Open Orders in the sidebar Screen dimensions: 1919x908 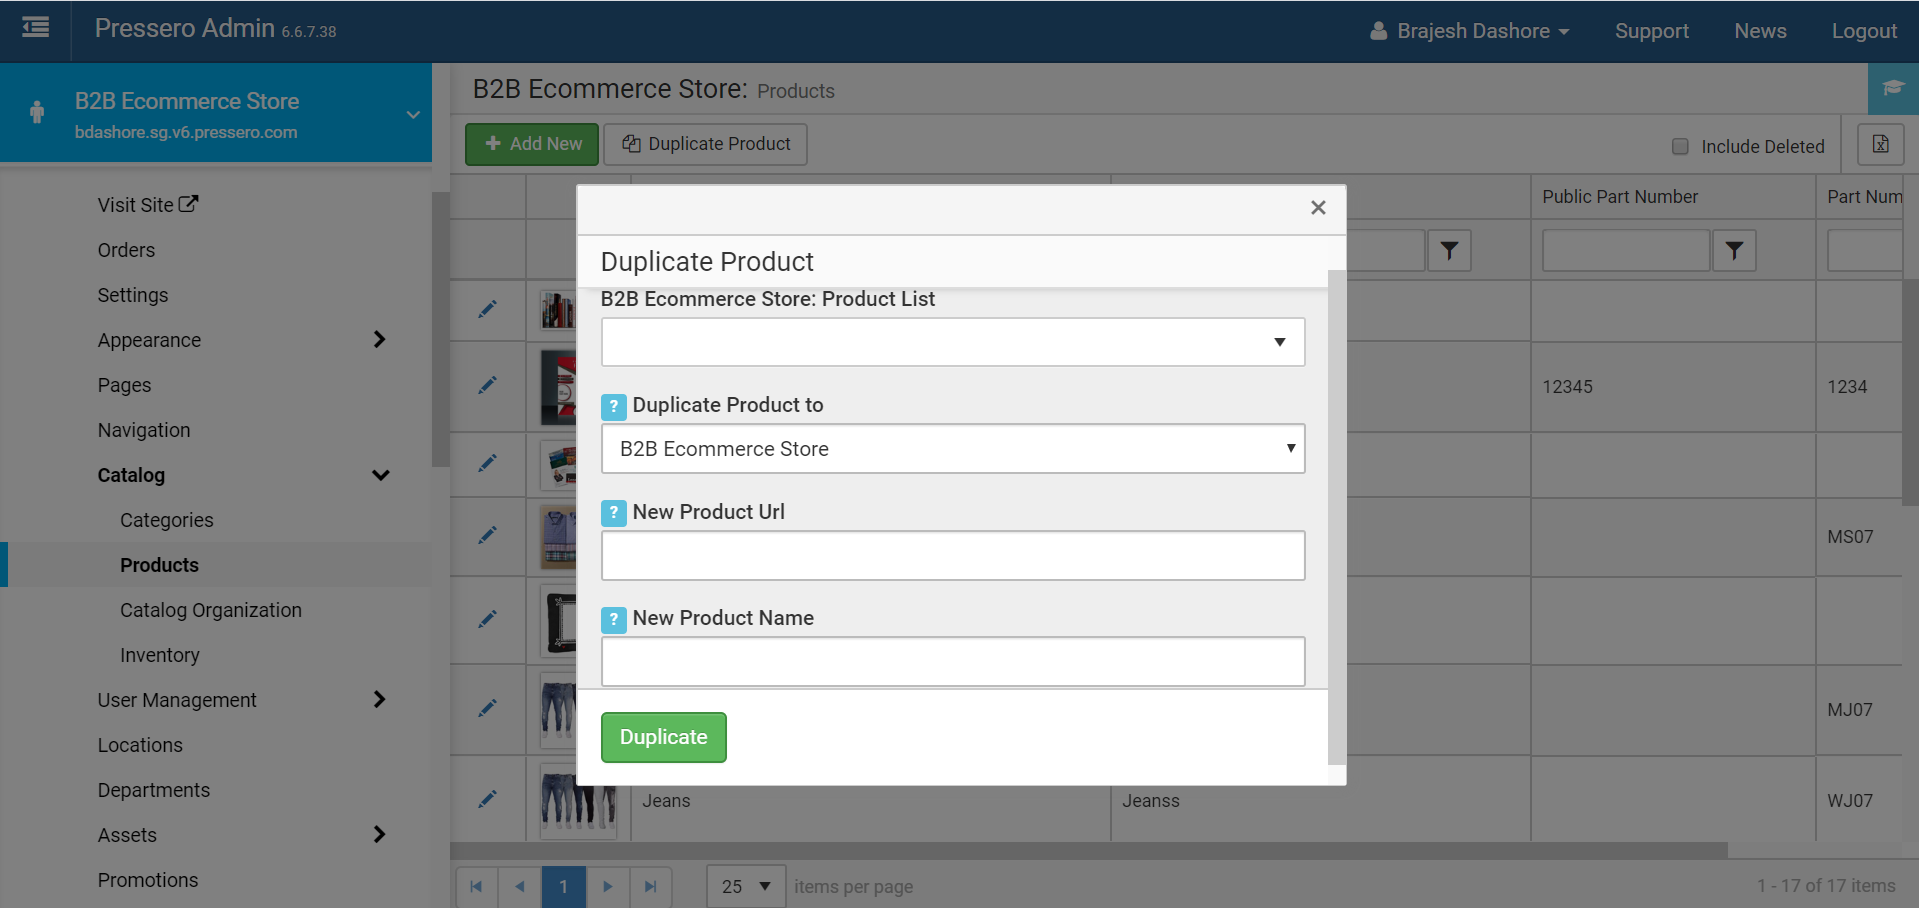point(126,250)
